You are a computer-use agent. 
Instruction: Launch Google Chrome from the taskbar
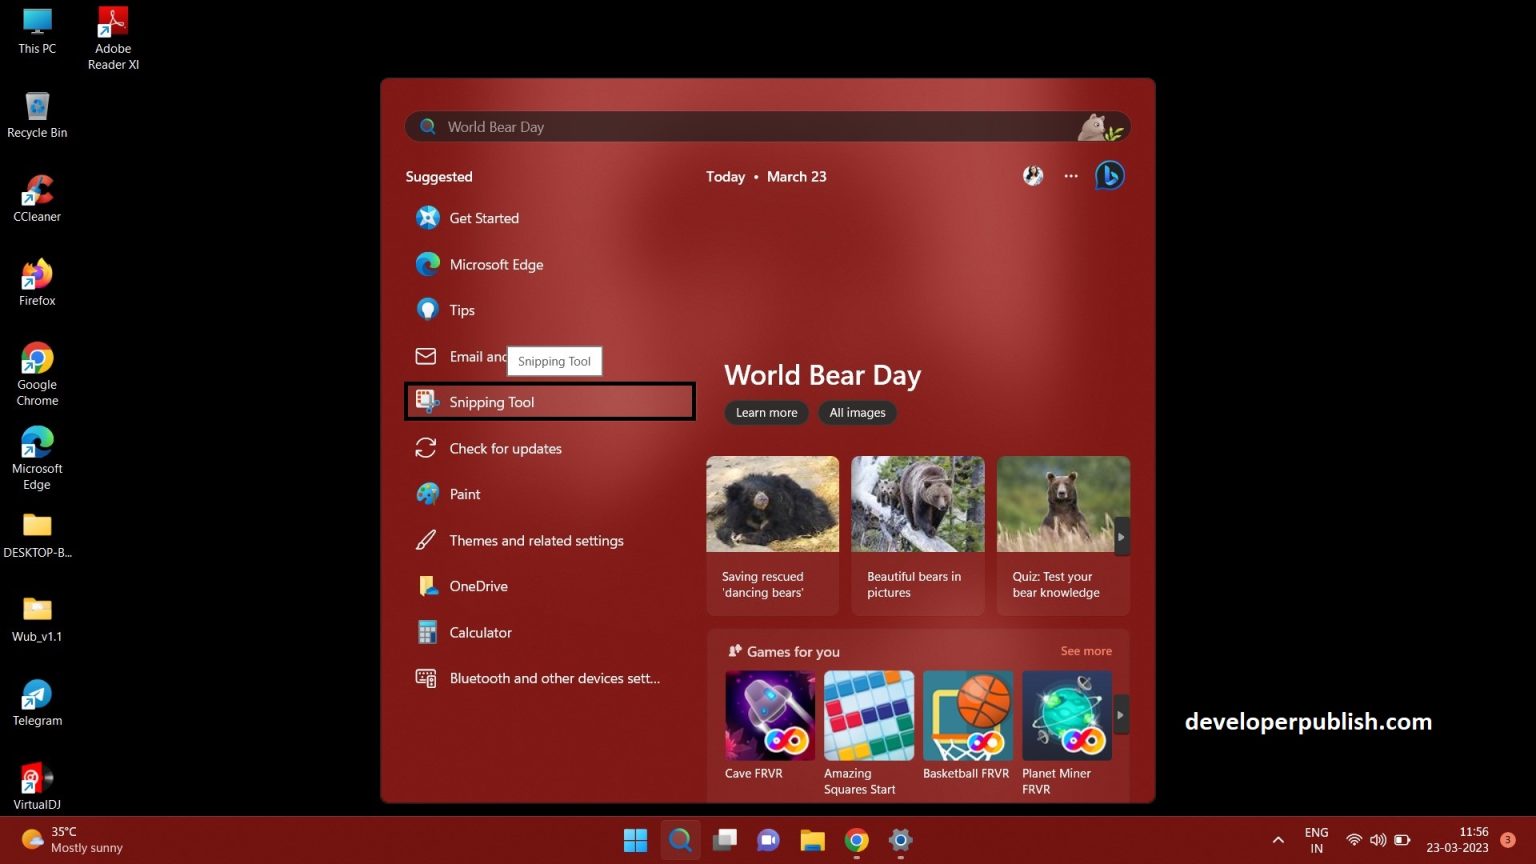point(856,841)
